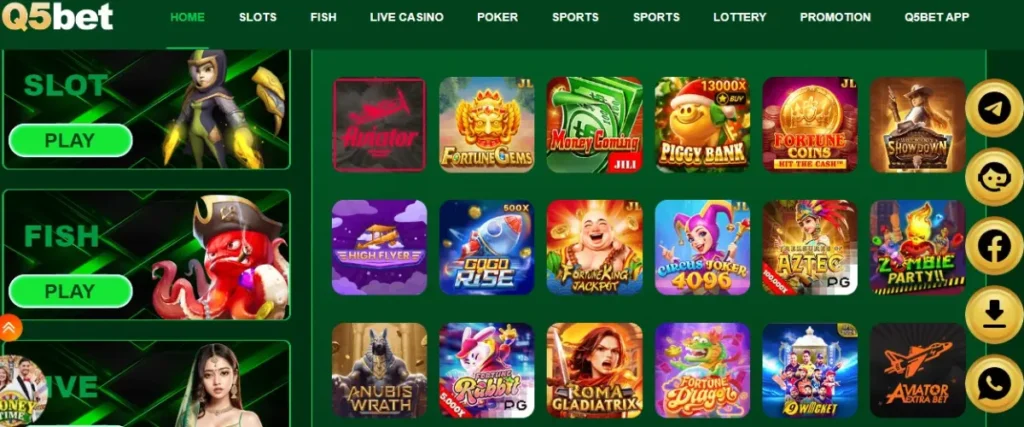Image resolution: width=1024 pixels, height=427 pixels.
Task: Open the Q5BET APP menu item
Action: point(936,18)
